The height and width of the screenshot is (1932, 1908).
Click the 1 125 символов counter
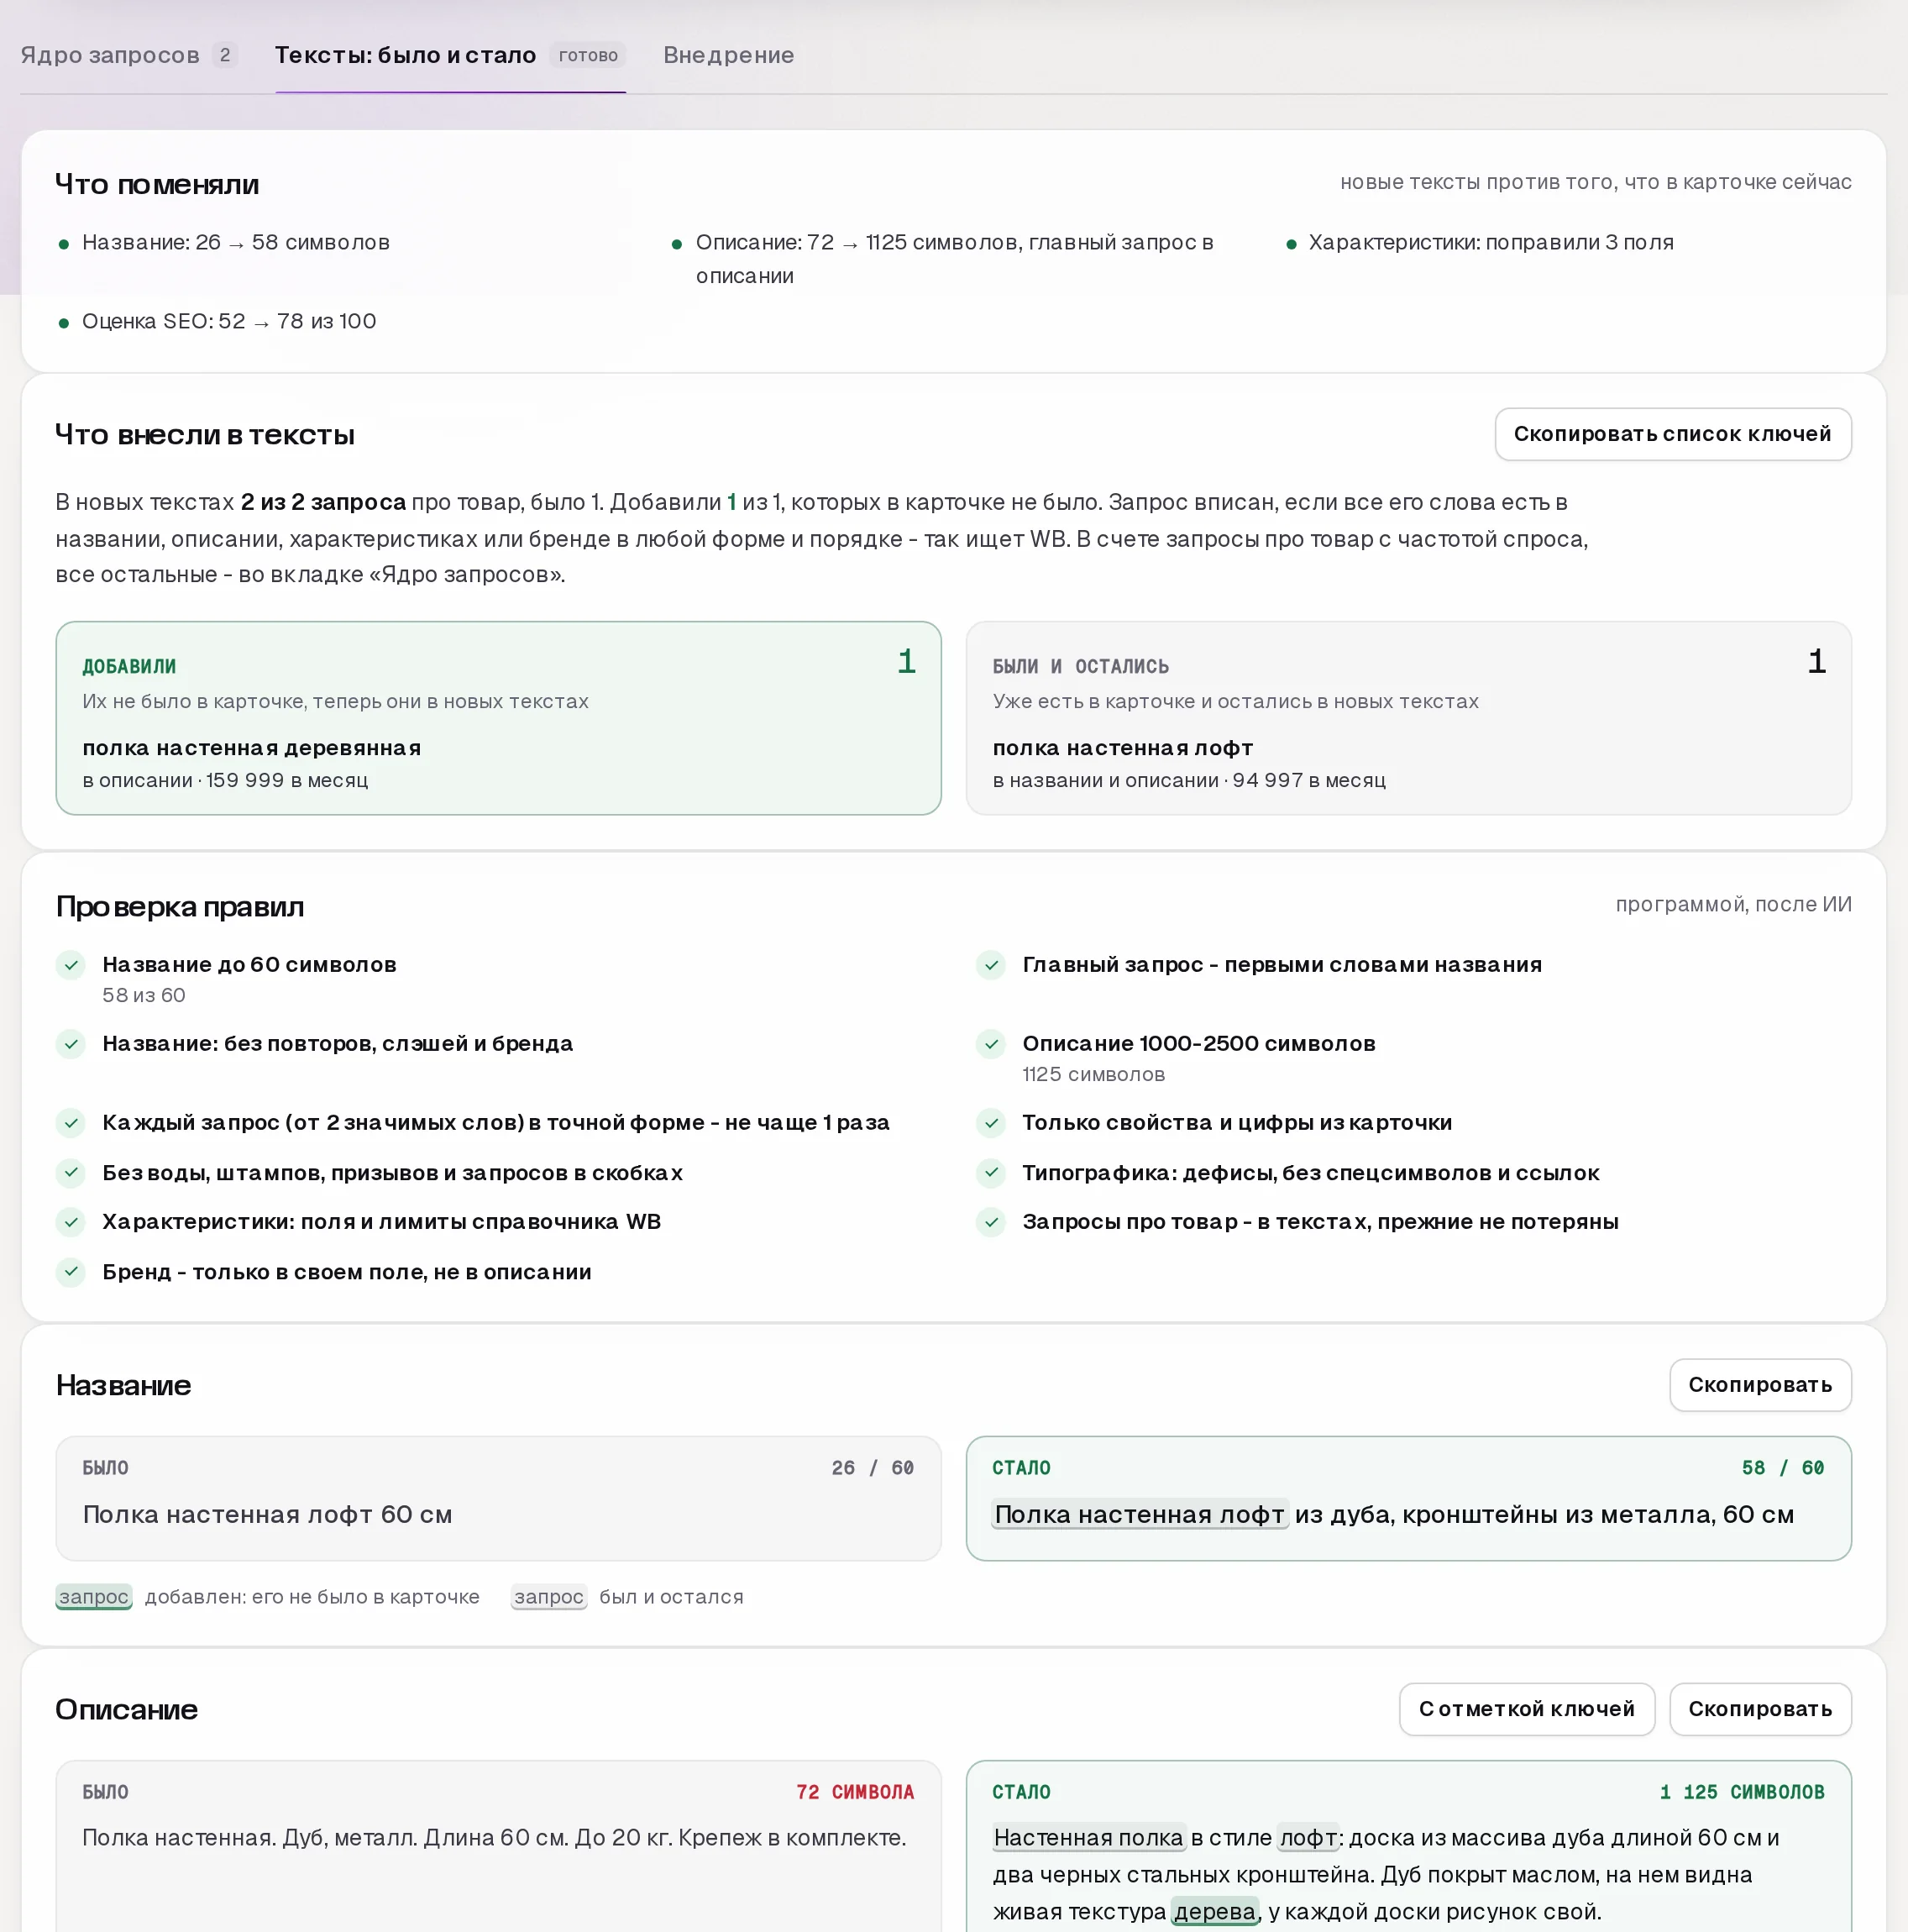[x=1742, y=1793]
